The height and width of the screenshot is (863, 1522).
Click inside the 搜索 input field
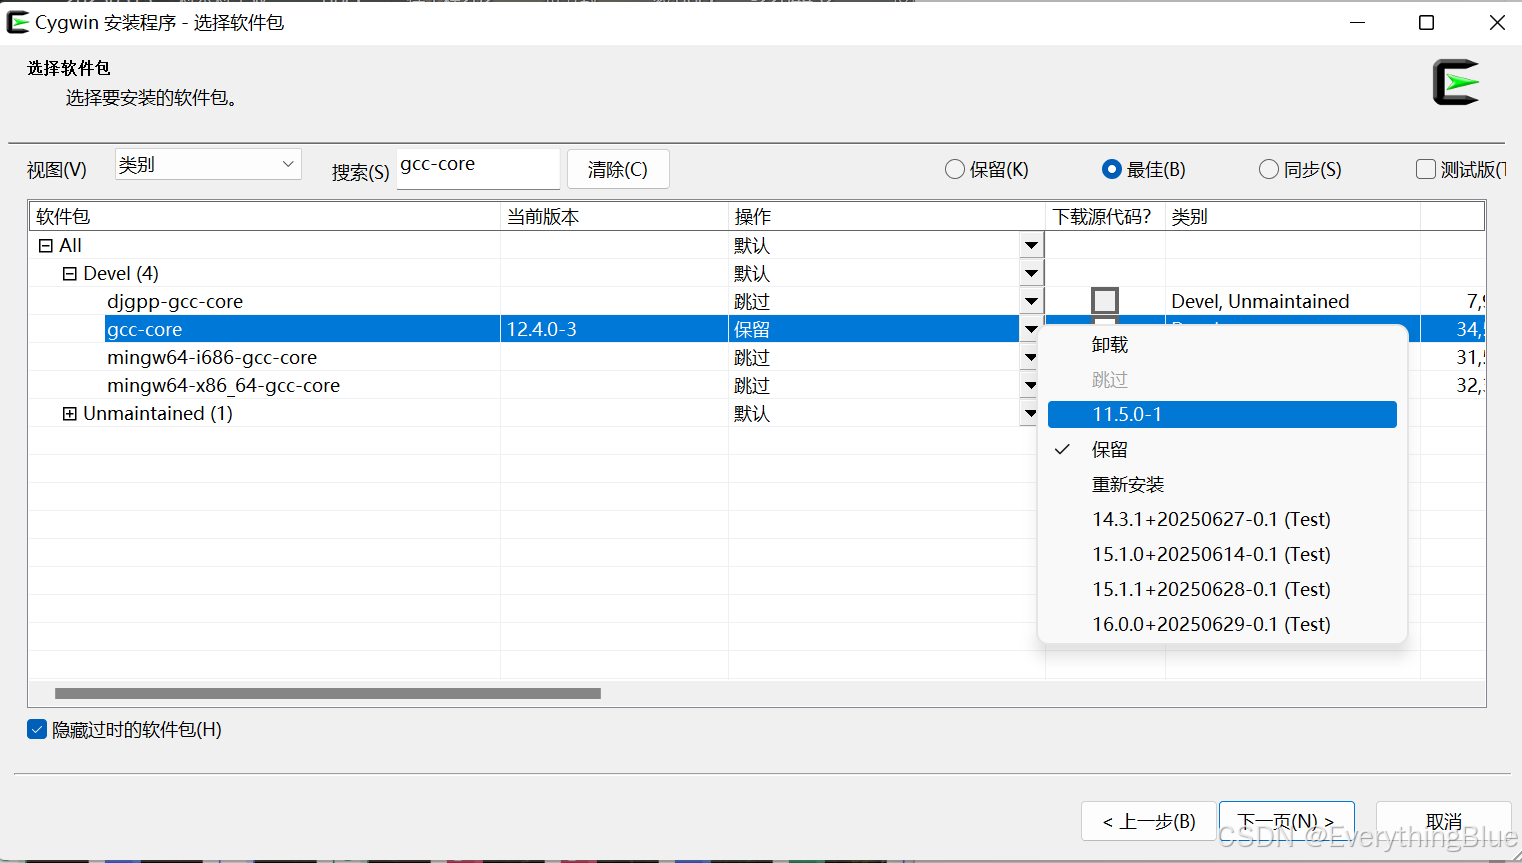click(477, 168)
